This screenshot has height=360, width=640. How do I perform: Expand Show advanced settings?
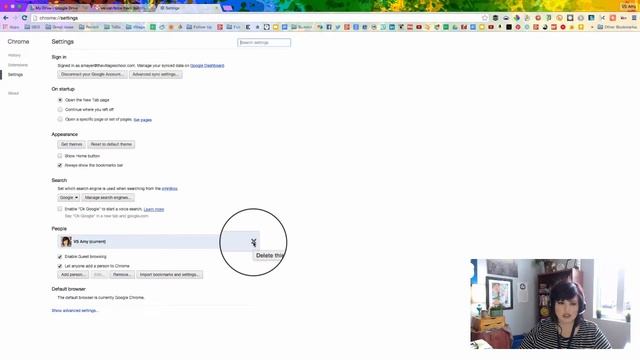75,311
